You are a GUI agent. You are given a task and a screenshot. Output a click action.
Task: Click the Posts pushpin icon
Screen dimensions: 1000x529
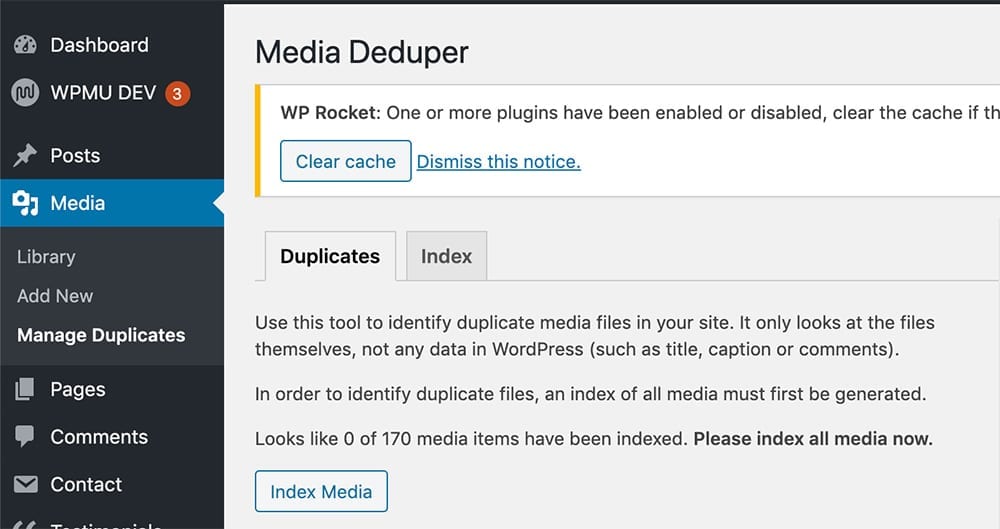(26, 155)
